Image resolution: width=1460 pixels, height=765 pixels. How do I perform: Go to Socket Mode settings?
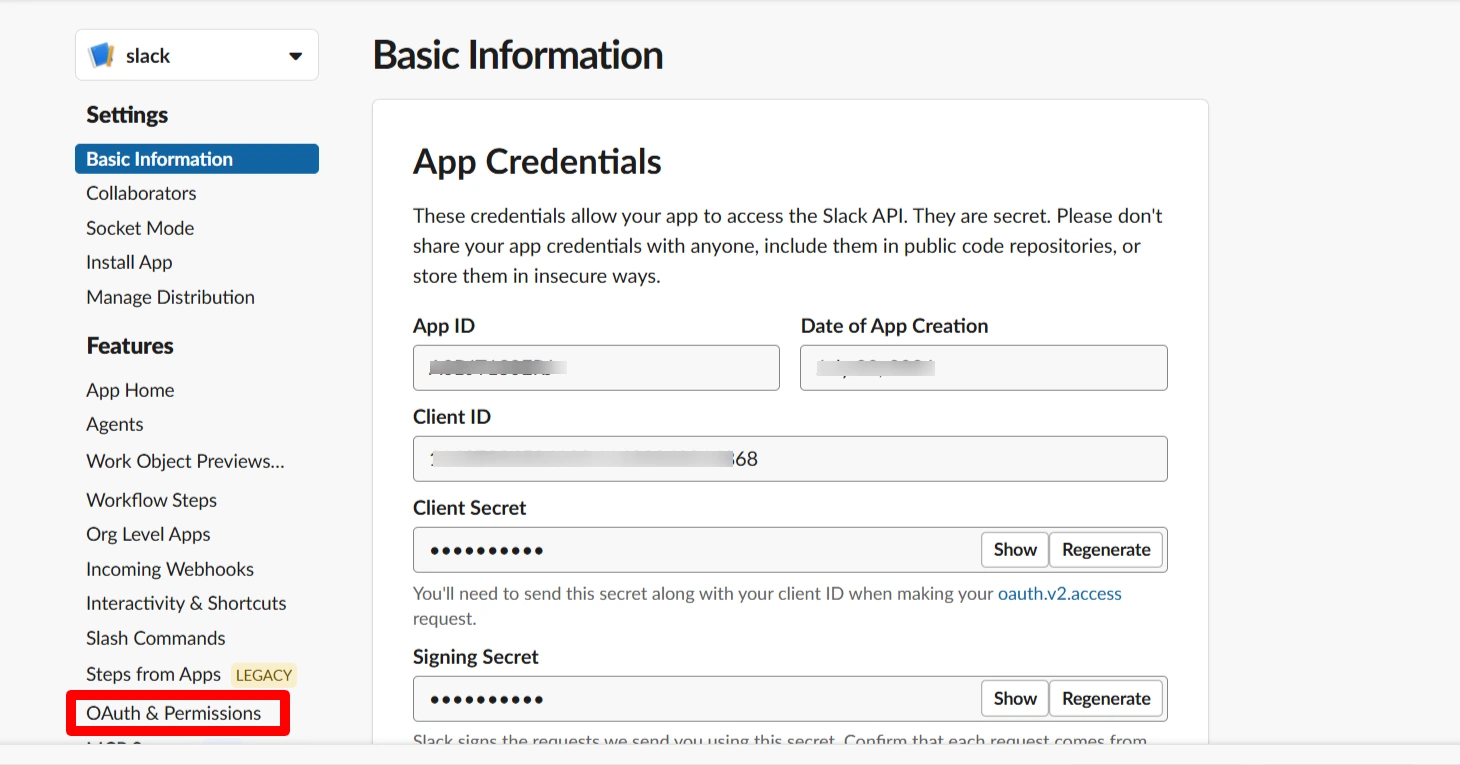coord(140,228)
